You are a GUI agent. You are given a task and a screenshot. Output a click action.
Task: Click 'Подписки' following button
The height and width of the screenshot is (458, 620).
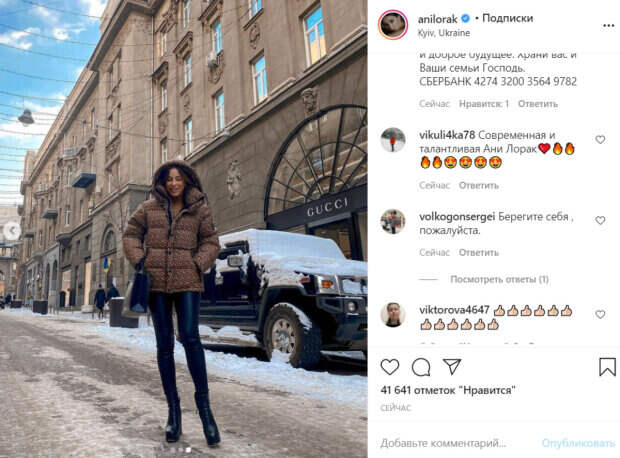point(508,18)
